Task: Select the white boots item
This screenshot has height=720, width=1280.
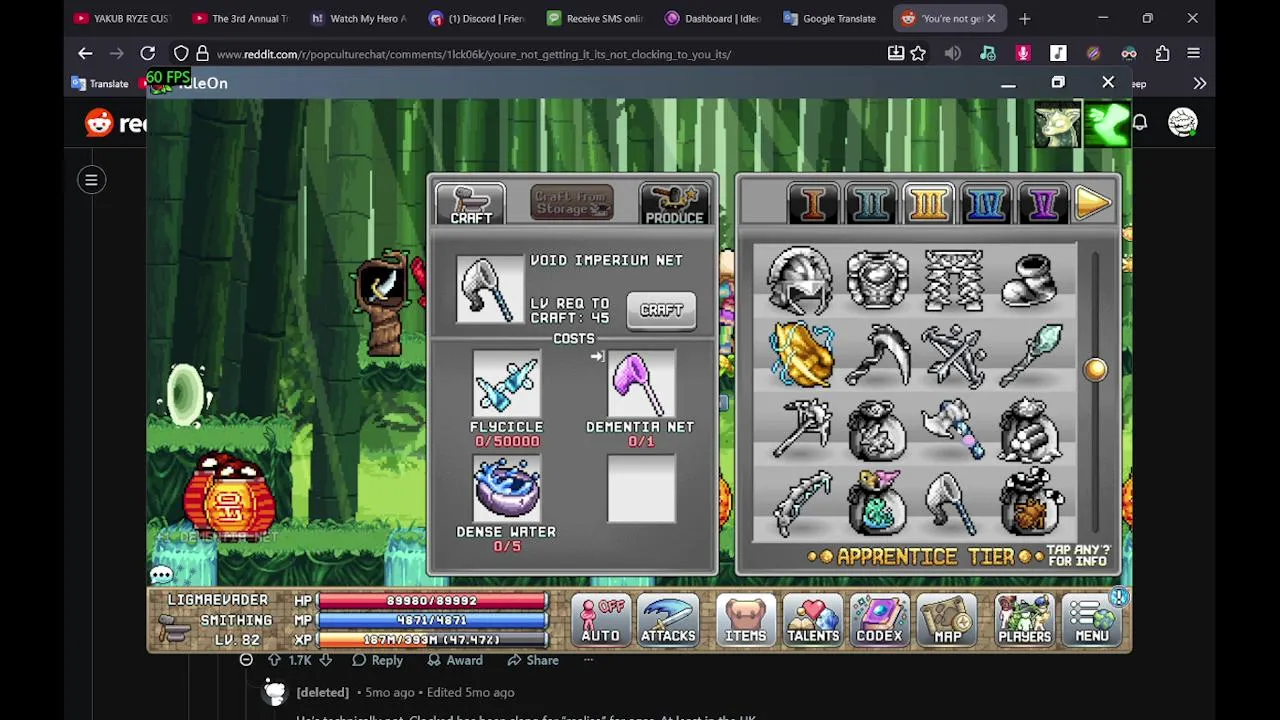Action: (x=1030, y=280)
